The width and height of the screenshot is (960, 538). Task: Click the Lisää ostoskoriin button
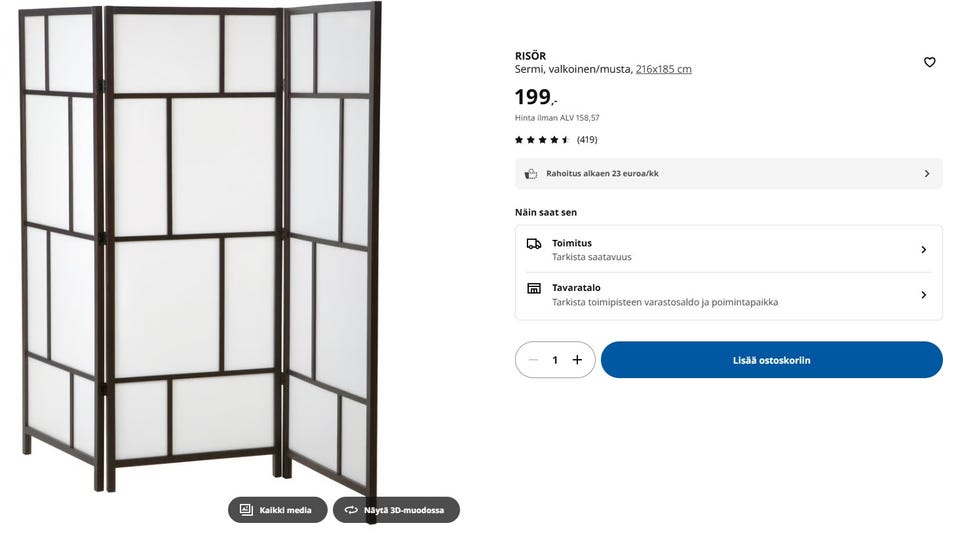pos(771,360)
